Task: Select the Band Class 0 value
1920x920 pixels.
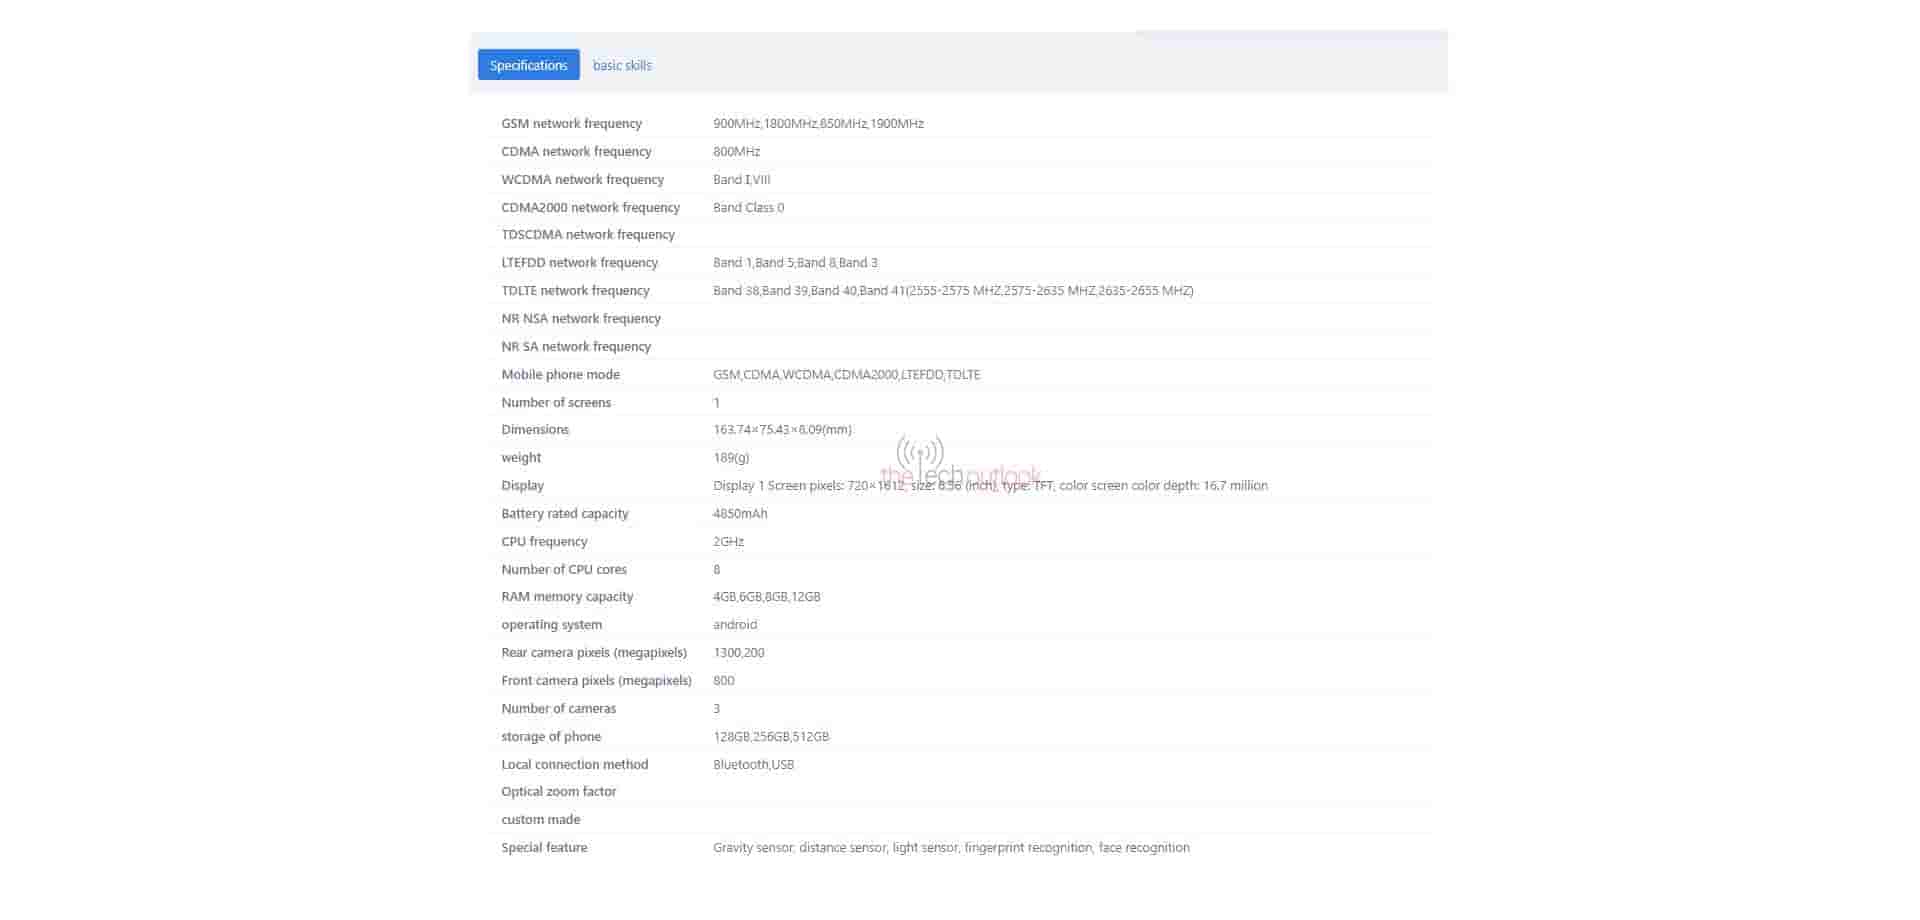Action: pos(748,208)
